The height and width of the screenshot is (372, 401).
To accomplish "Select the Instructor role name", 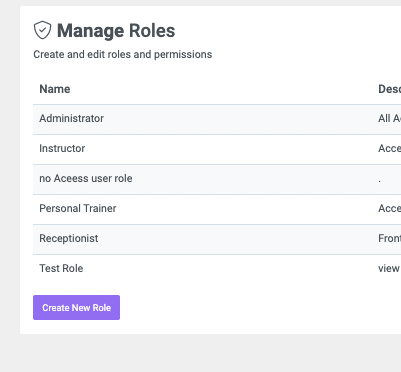I will point(62,148).
